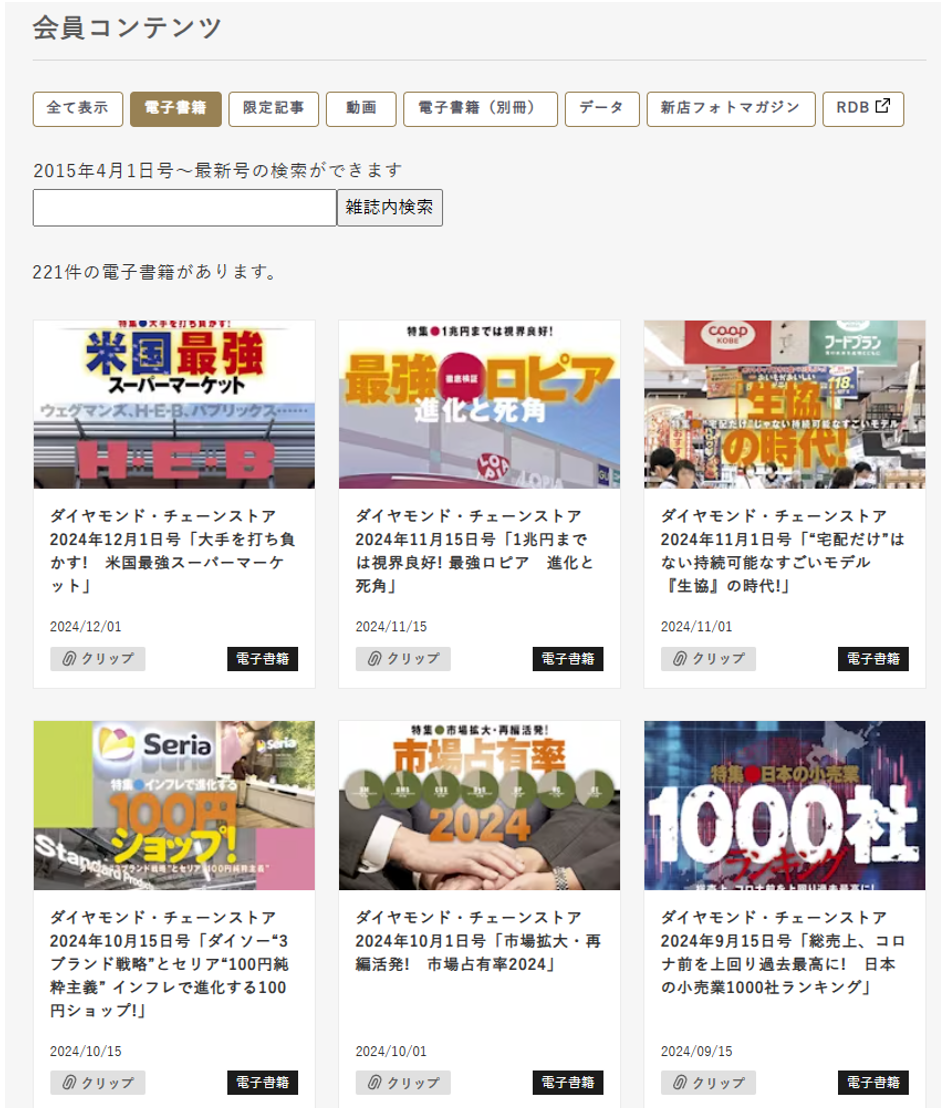
Task: Focus the magazine search text field
Action: tap(184, 208)
